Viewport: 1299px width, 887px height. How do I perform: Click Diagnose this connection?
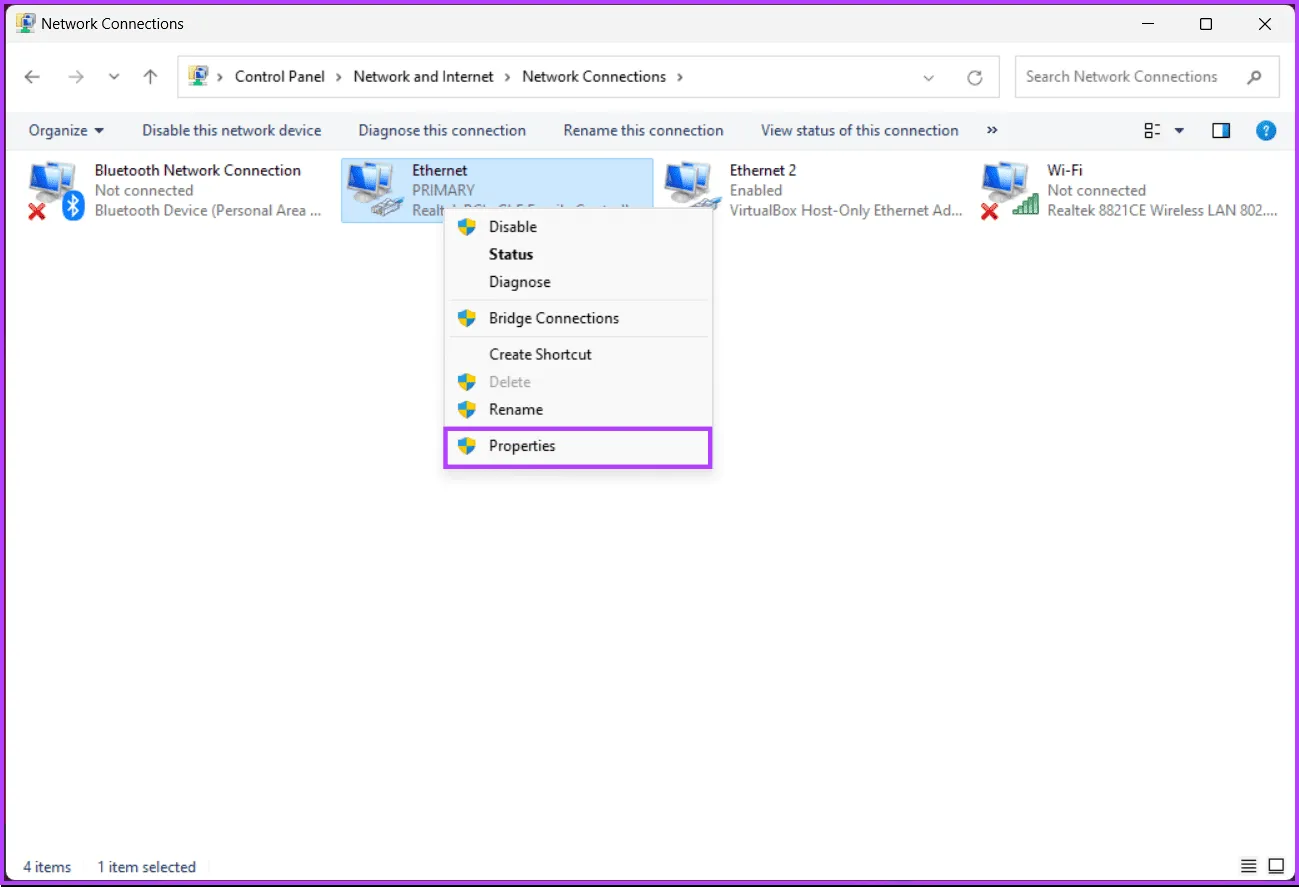click(442, 130)
